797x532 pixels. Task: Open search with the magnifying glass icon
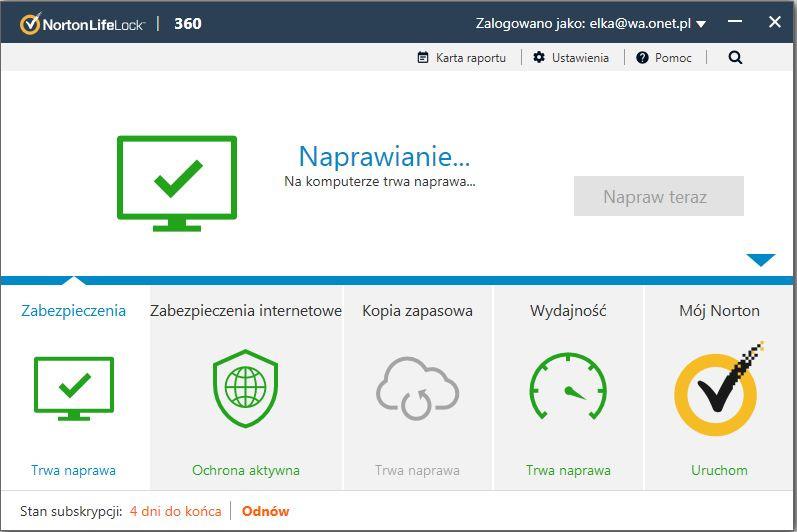click(735, 57)
